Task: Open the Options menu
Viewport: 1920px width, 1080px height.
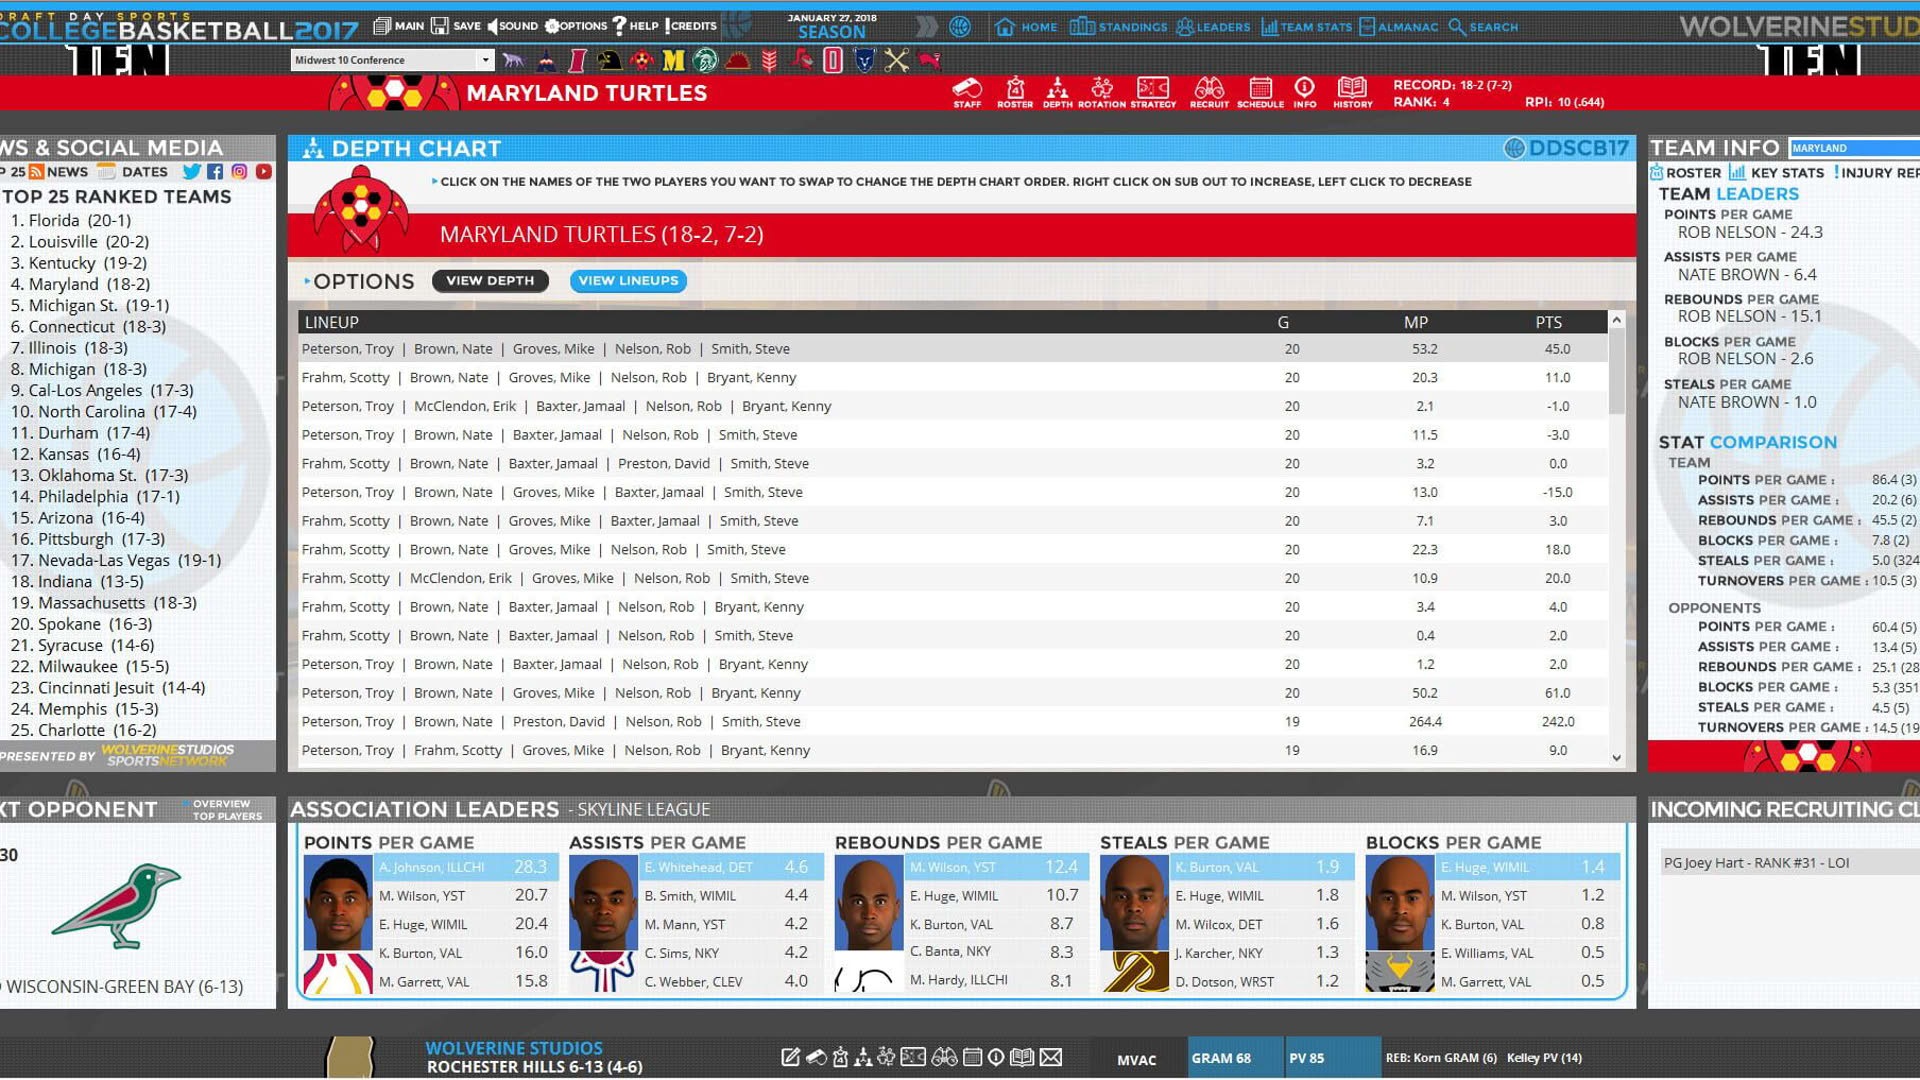Action: click(575, 26)
